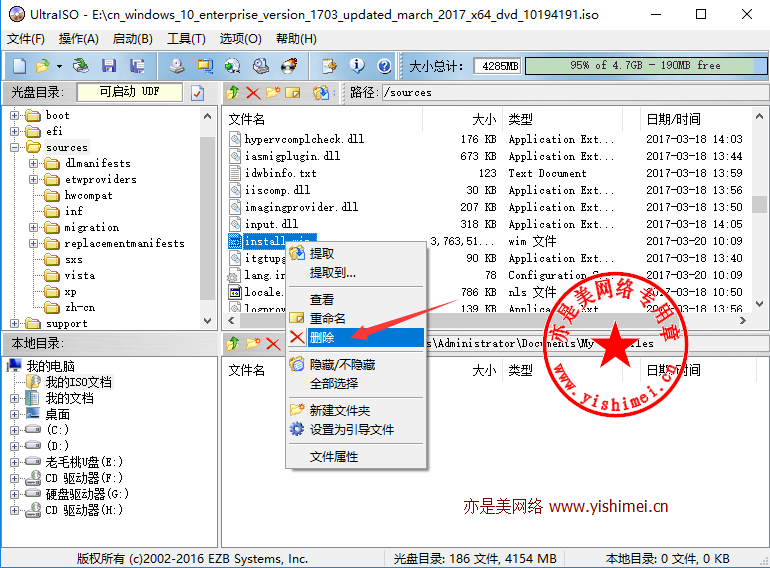This screenshot has width=770, height=568.
Task: Select the hwcompat folder in tree
Action: point(88,195)
